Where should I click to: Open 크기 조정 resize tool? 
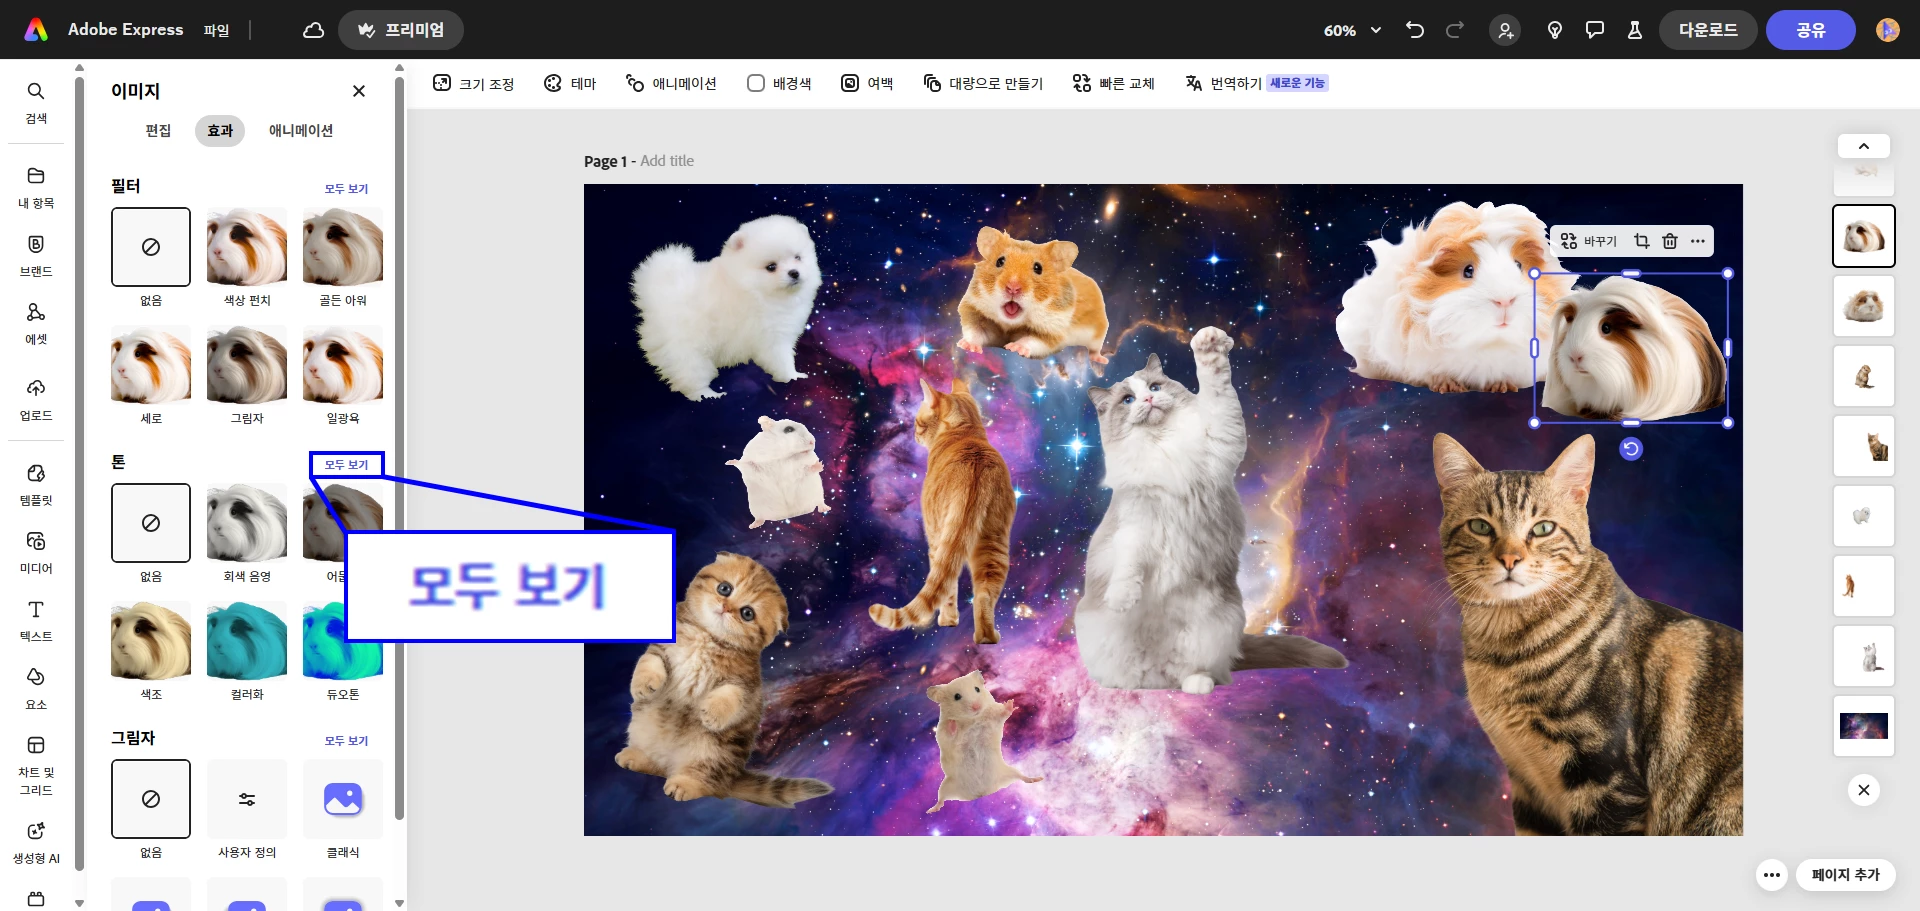(x=473, y=83)
